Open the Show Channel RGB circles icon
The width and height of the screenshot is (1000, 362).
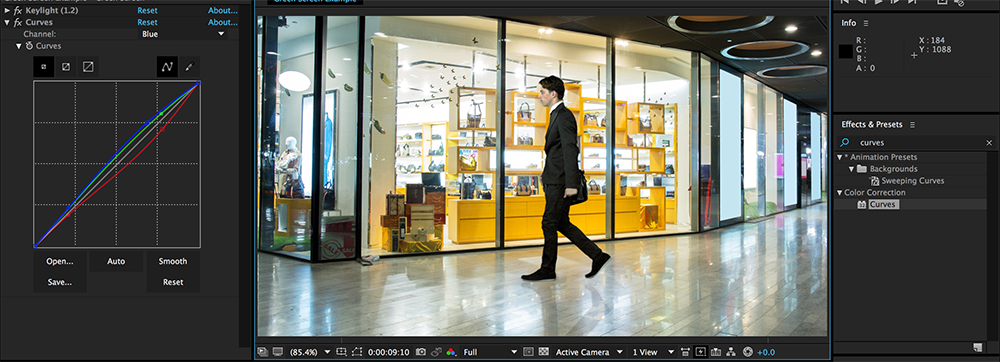pyautogui.click(x=451, y=352)
